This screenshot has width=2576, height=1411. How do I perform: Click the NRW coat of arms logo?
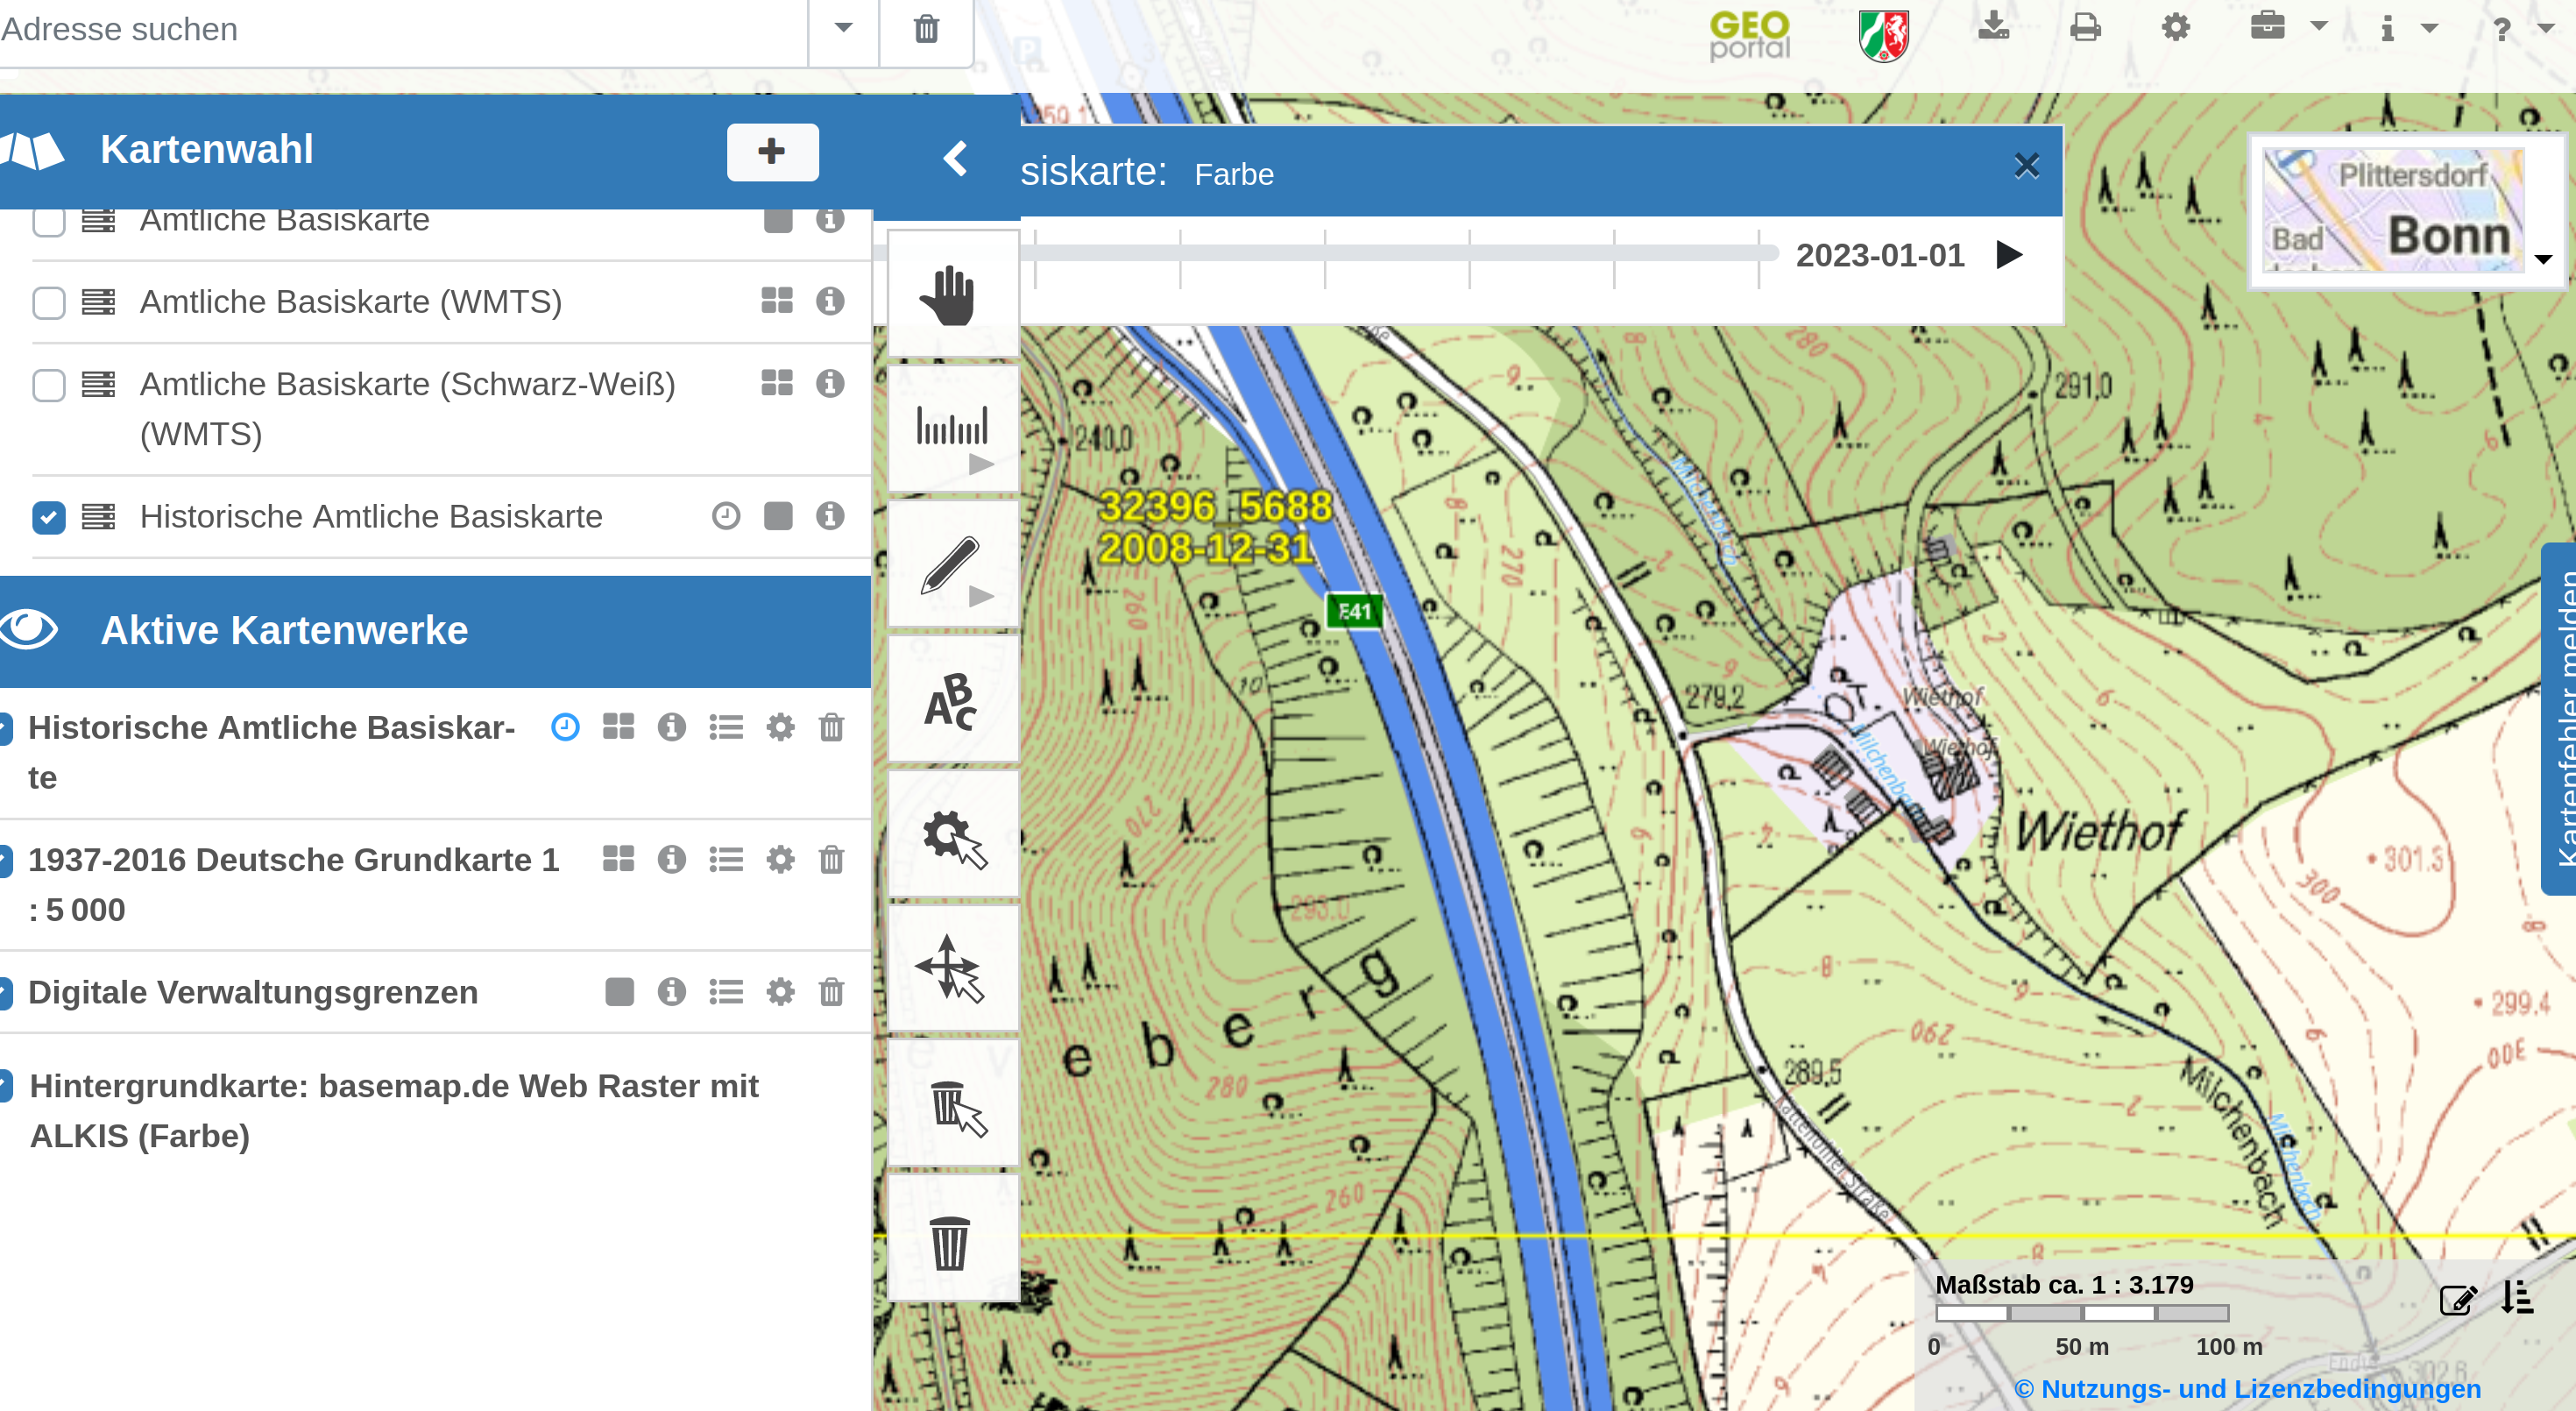1884,35
